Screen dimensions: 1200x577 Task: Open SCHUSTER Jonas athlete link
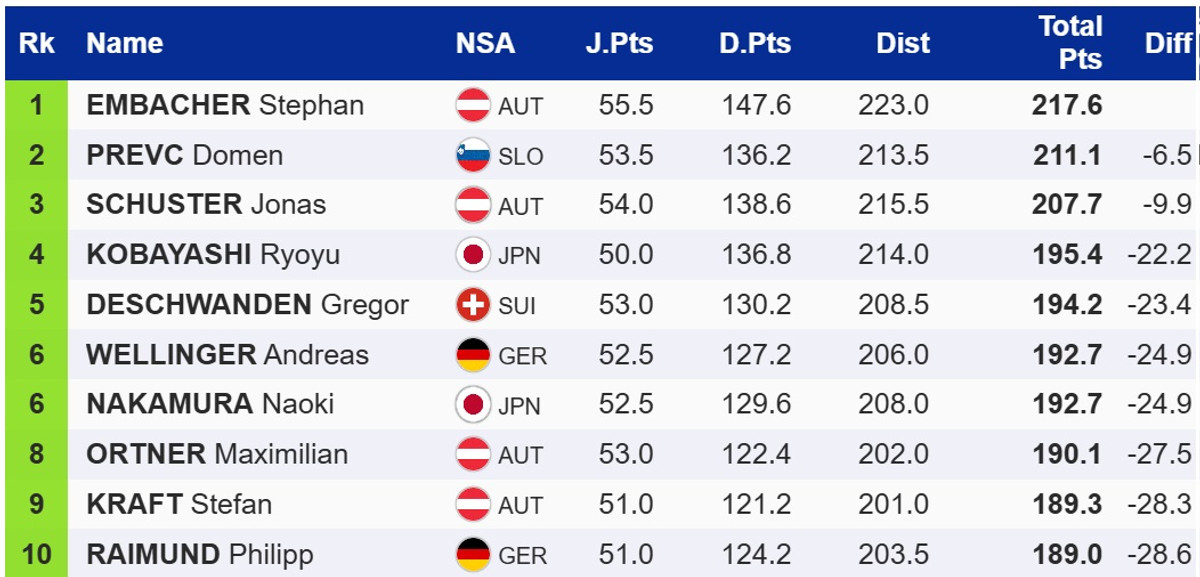click(206, 205)
